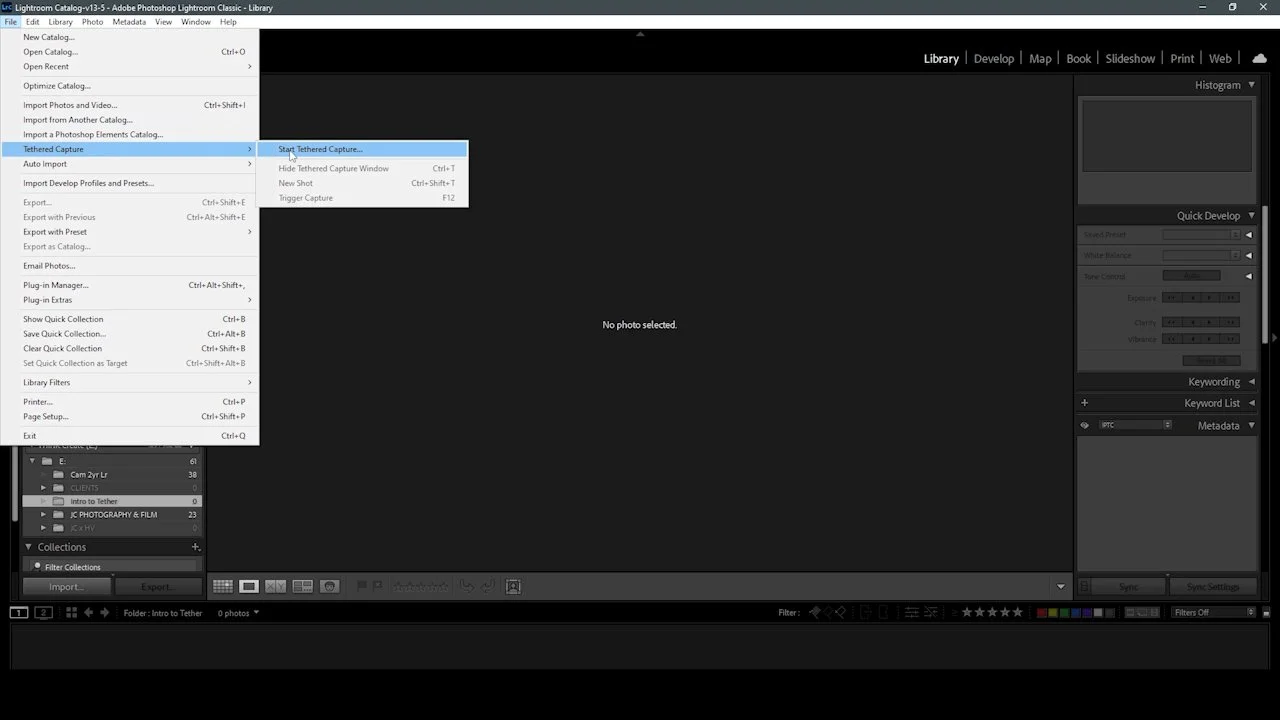Add a new collection with plus icon

click(x=195, y=547)
